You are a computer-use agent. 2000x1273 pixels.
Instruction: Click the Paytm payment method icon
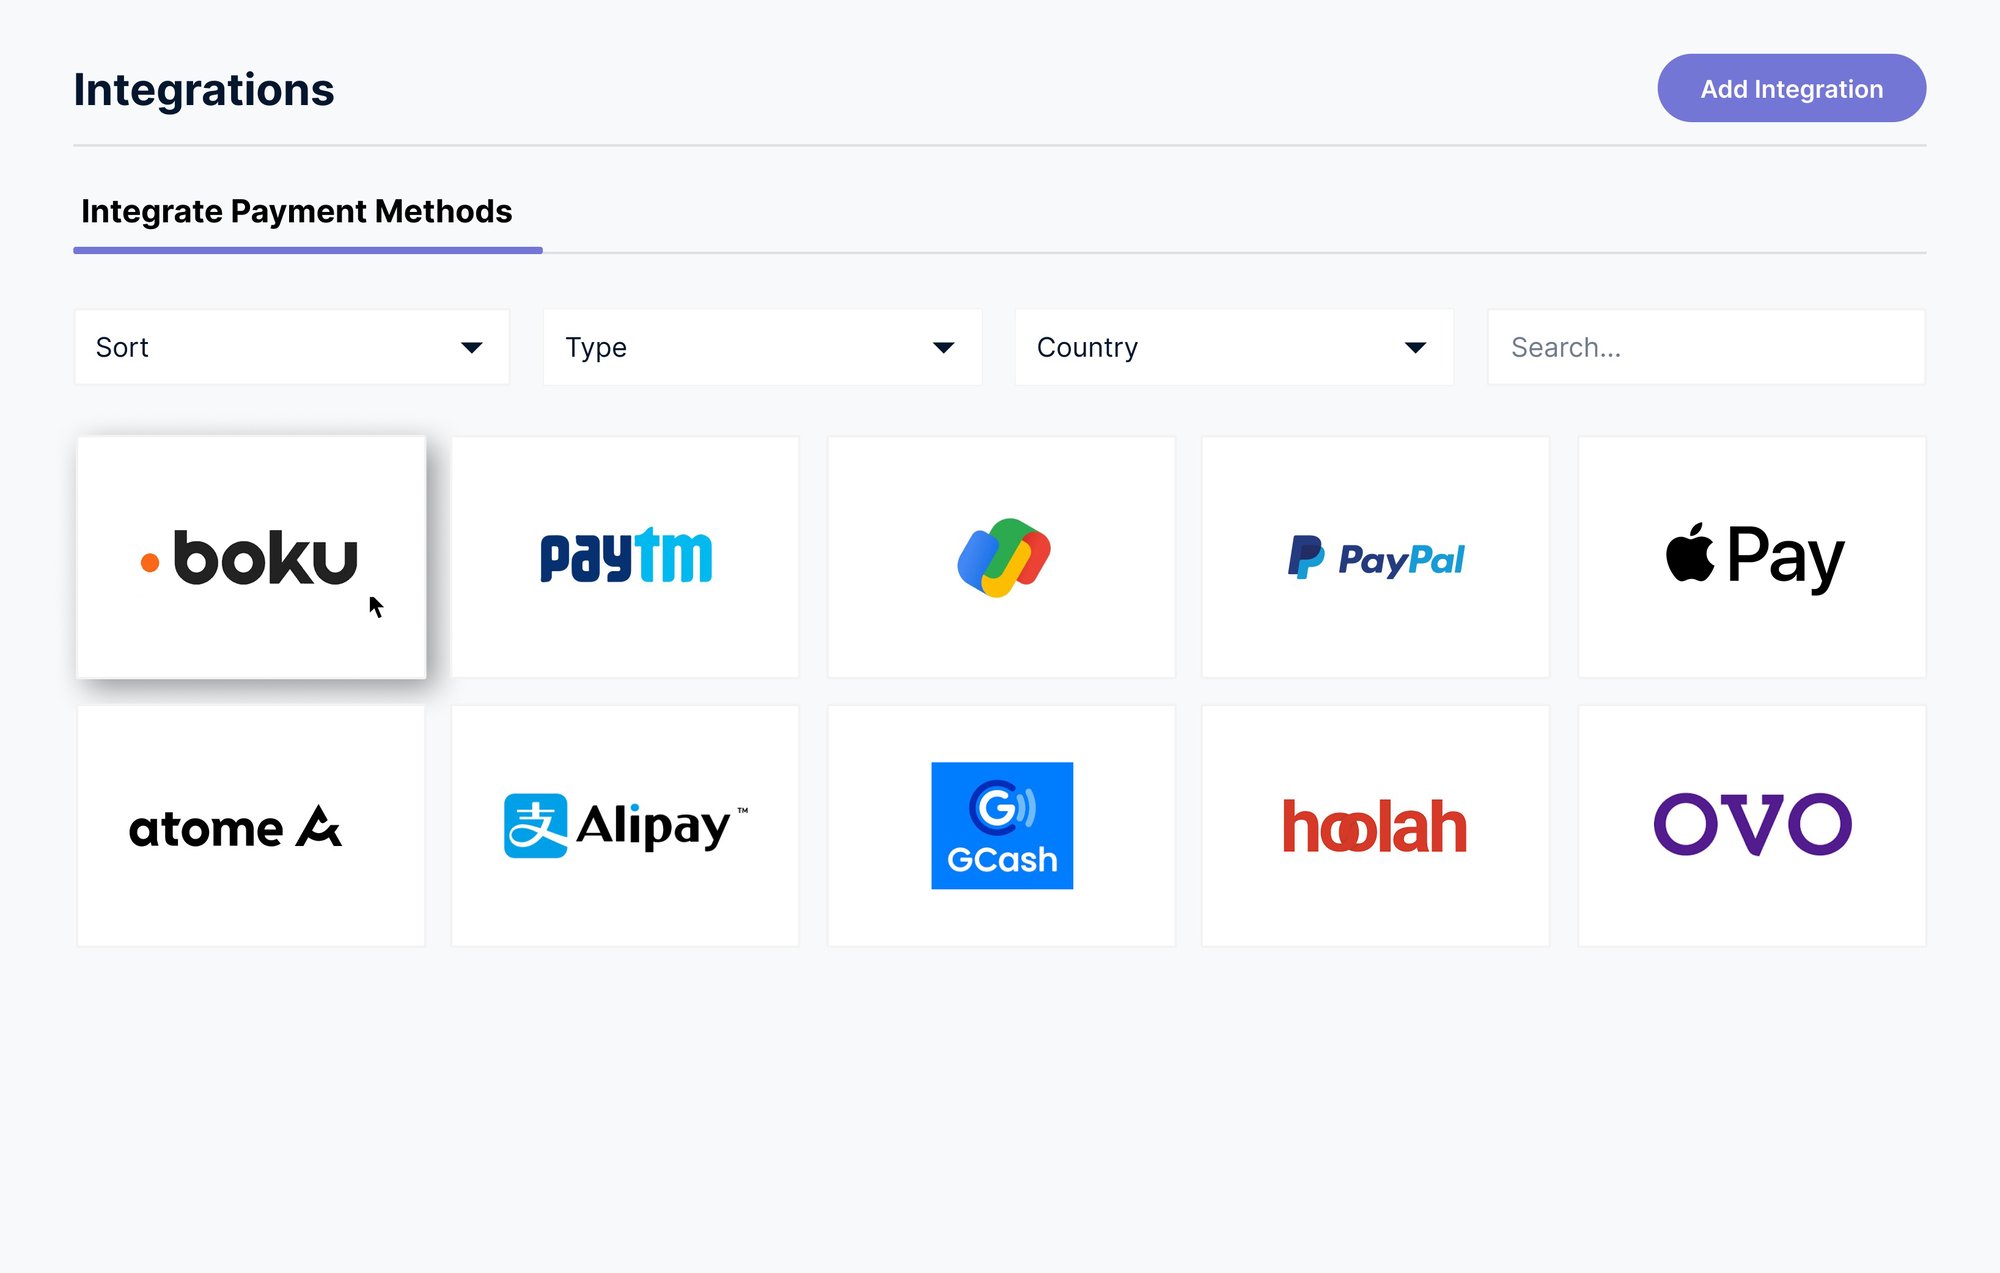click(x=627, y=556)
